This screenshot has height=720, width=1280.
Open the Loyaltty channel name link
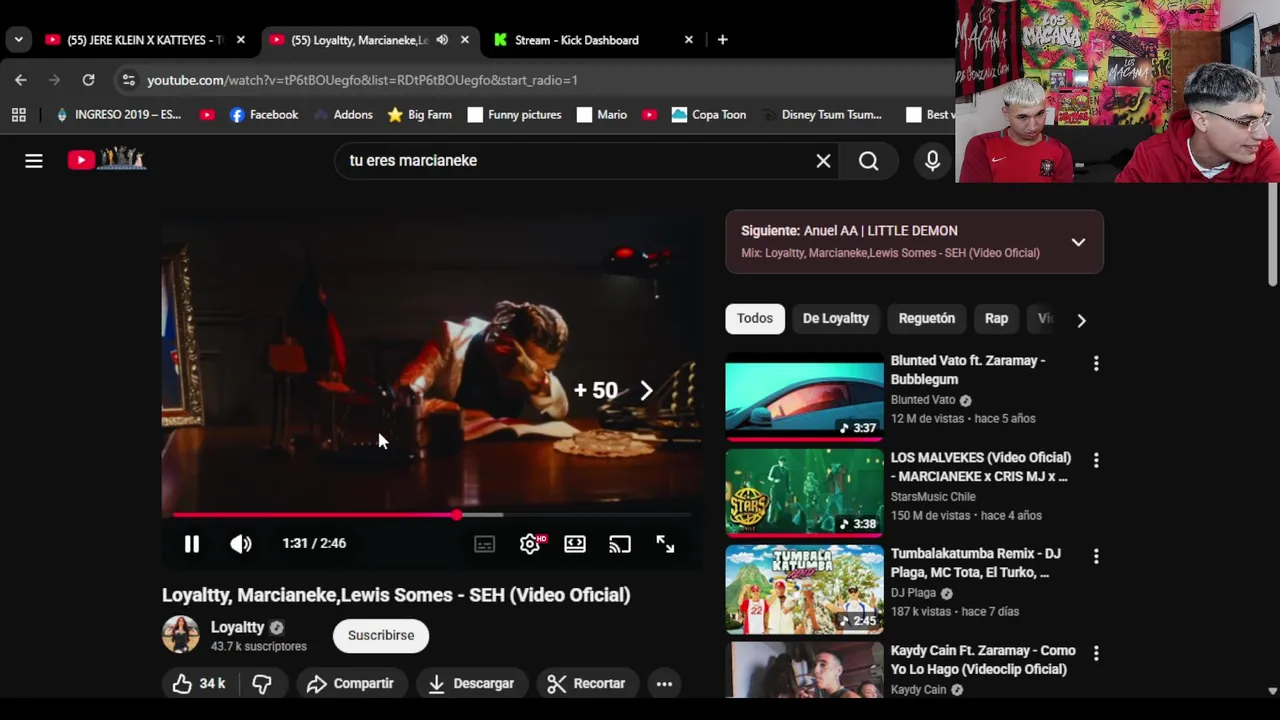pos(237,627)
